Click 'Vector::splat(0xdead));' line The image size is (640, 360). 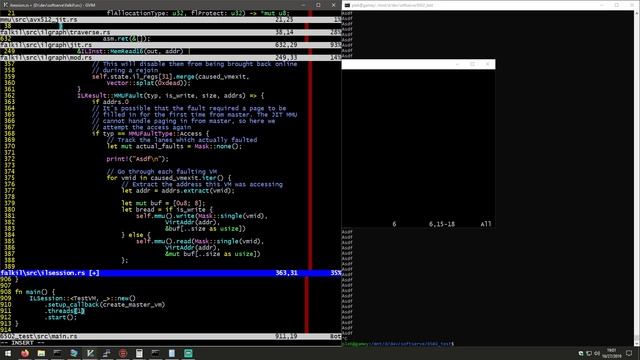(149, 83)
